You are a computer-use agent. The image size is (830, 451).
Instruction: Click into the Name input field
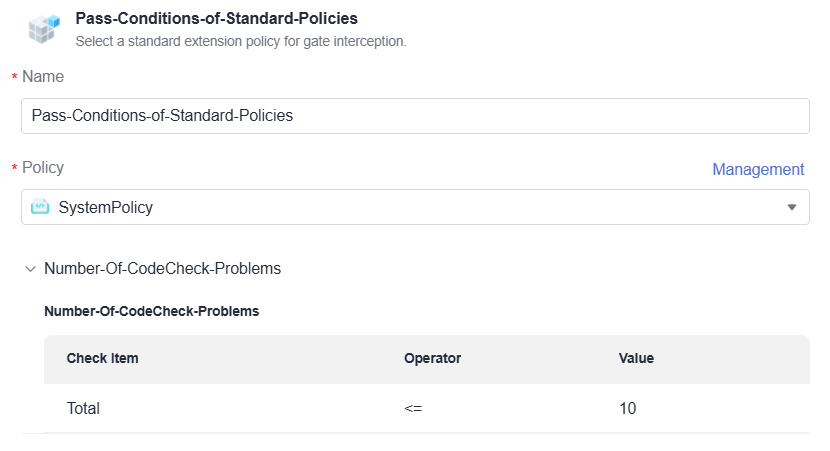[x=414, y=115]
